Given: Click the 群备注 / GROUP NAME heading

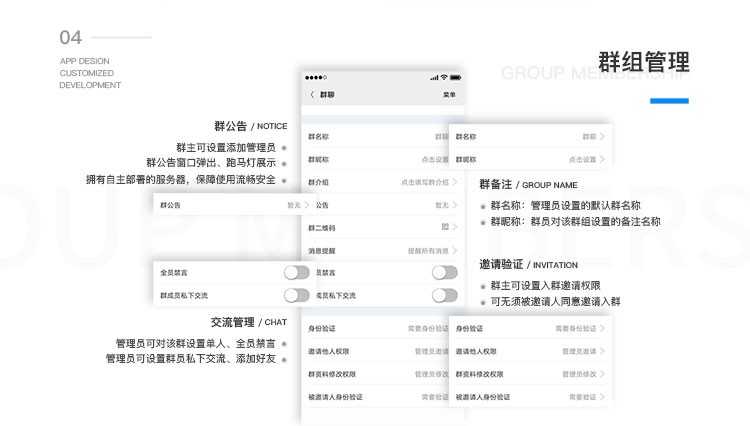Looking at the screenshot, I should click(x=529, y=185).
